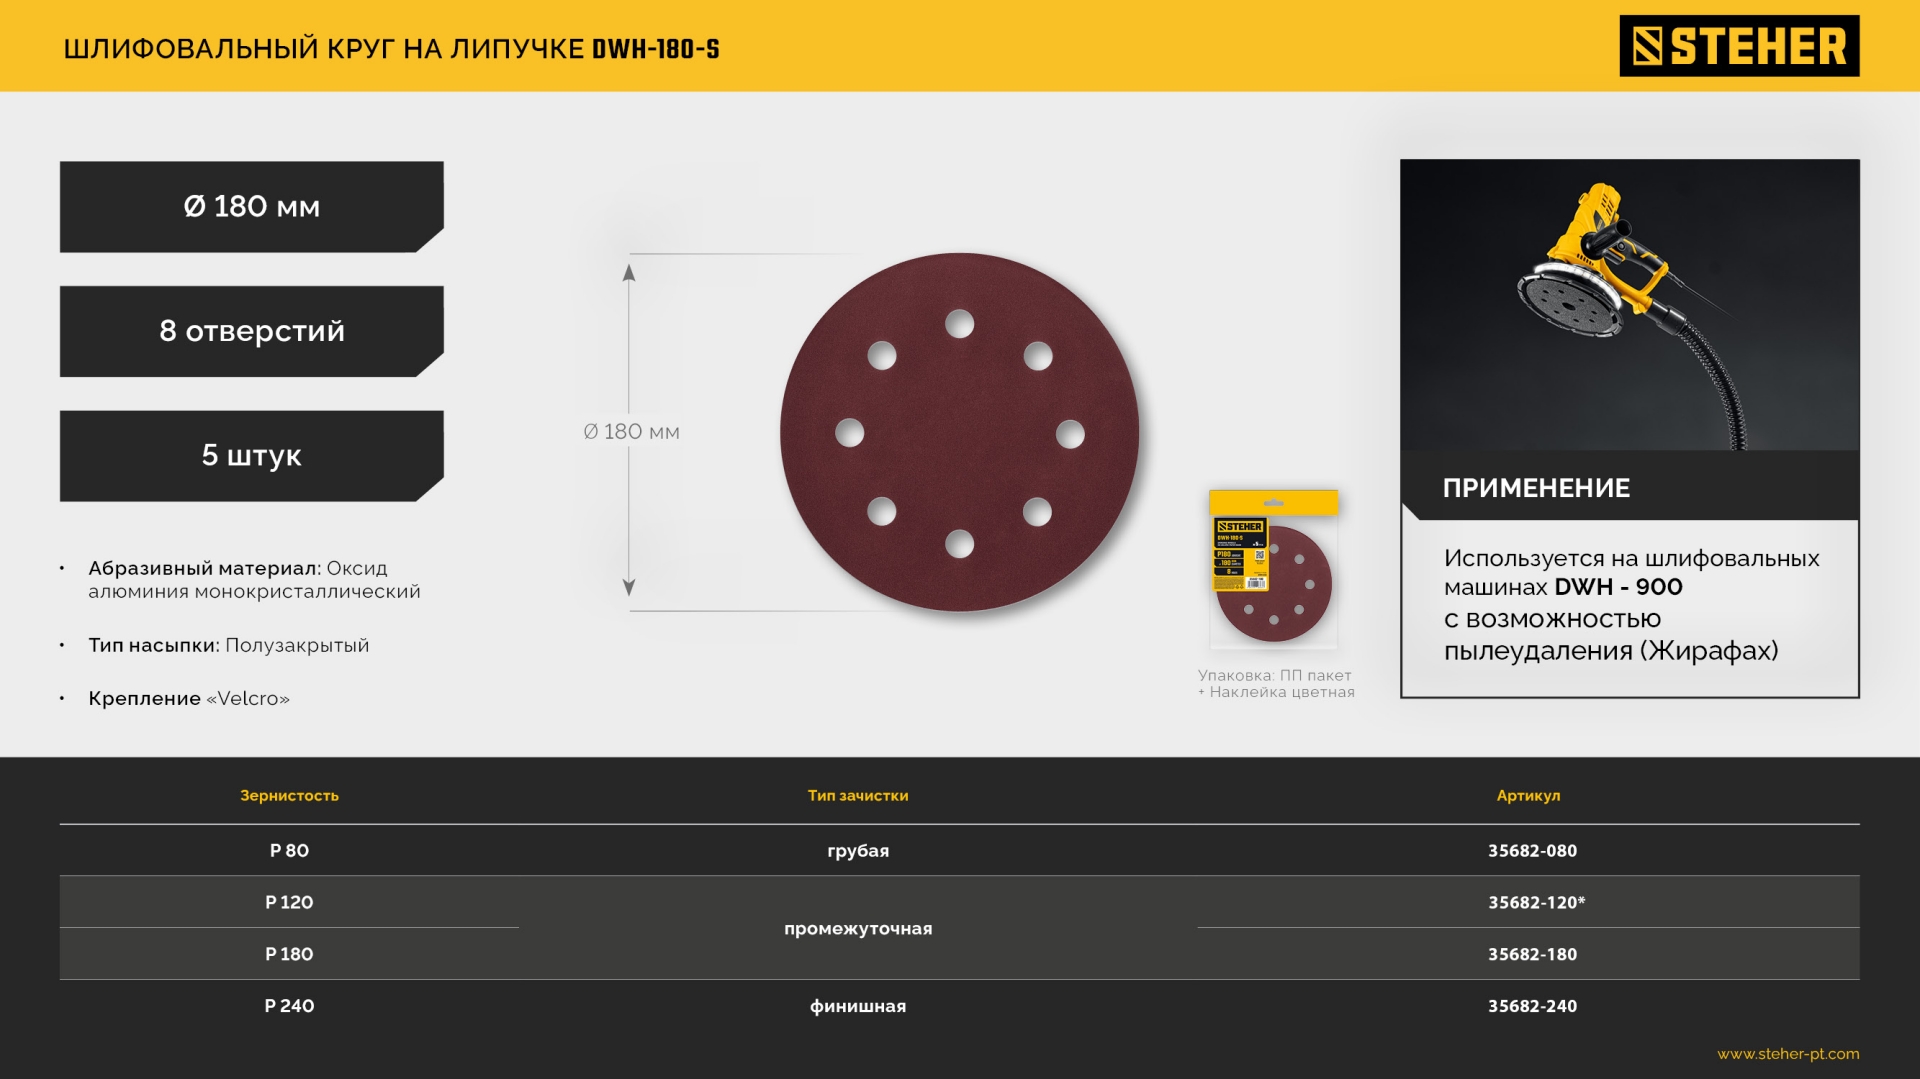Click the Артикул column header
1920x1079 pixels.
(x=1527, y=796)
